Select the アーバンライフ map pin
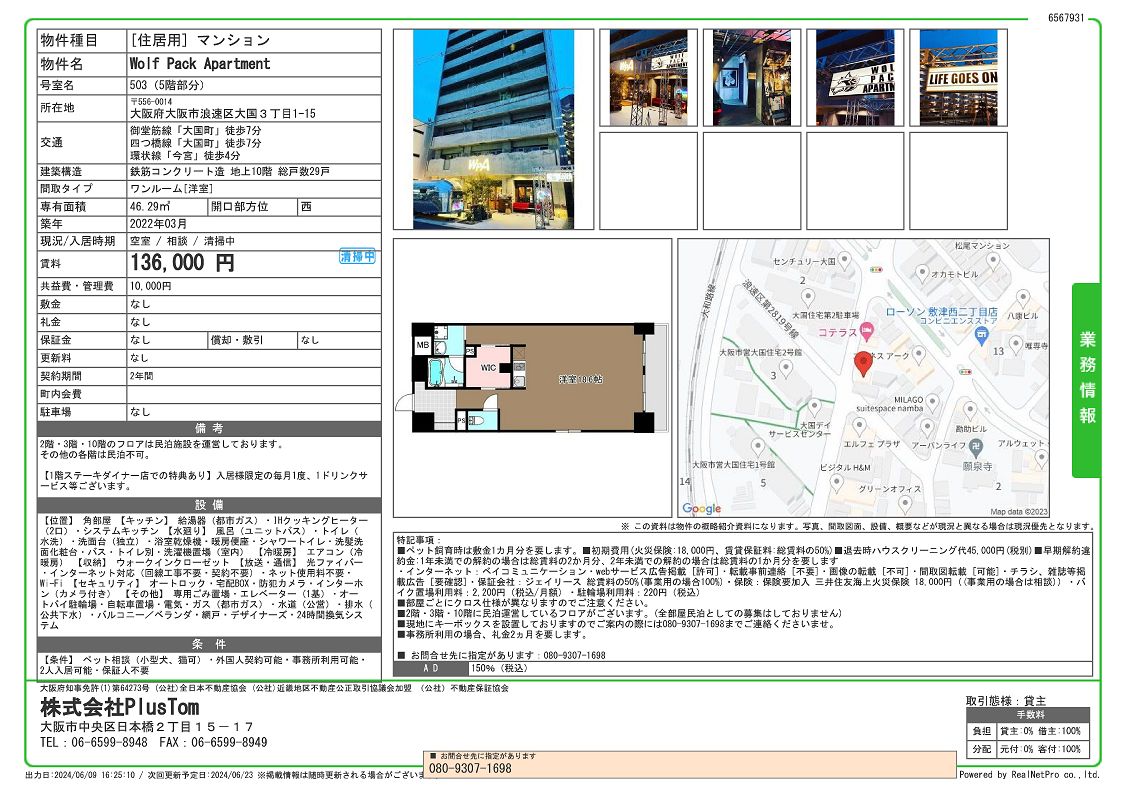Screen dimensions: 1123x792 [x=927, y=428]
